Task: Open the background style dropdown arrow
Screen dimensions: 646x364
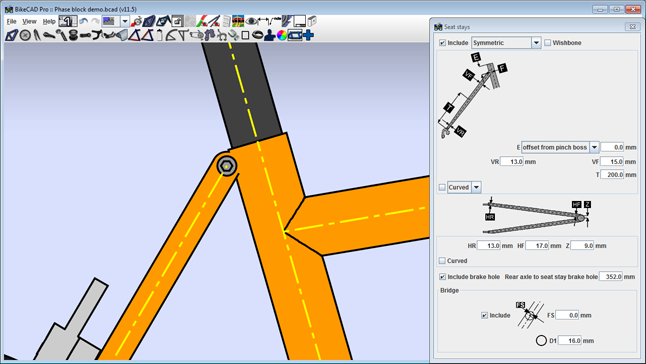Action: coord(125,21)
